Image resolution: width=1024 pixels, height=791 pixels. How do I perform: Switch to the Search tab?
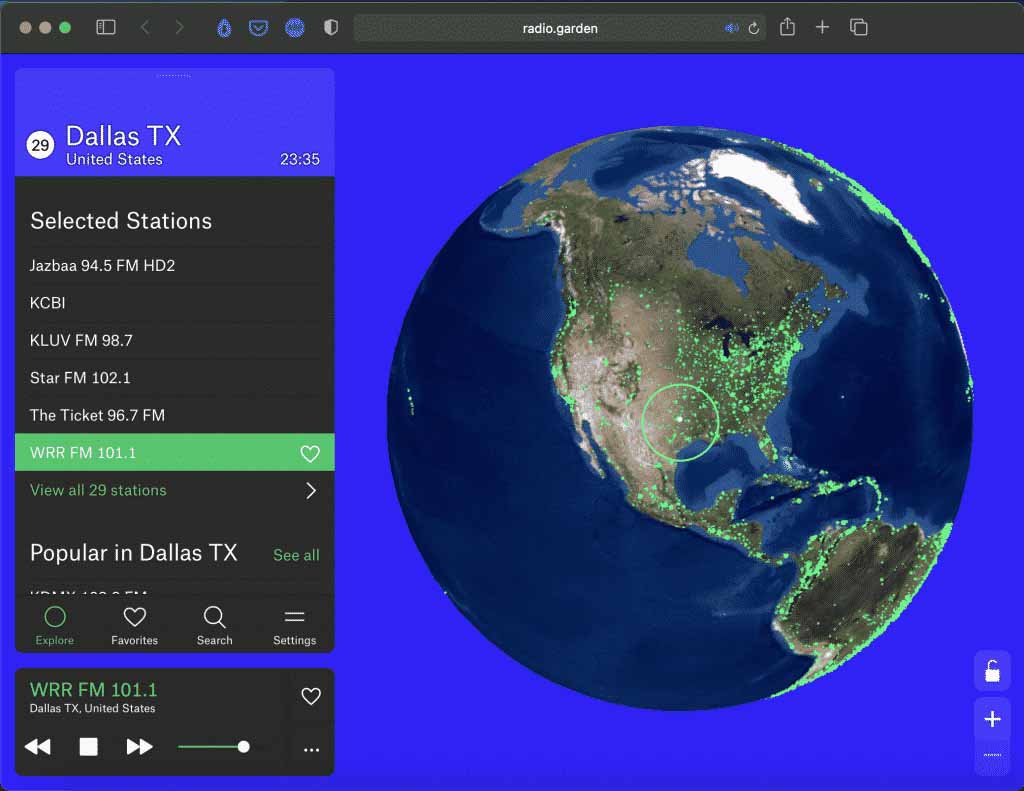214,626
